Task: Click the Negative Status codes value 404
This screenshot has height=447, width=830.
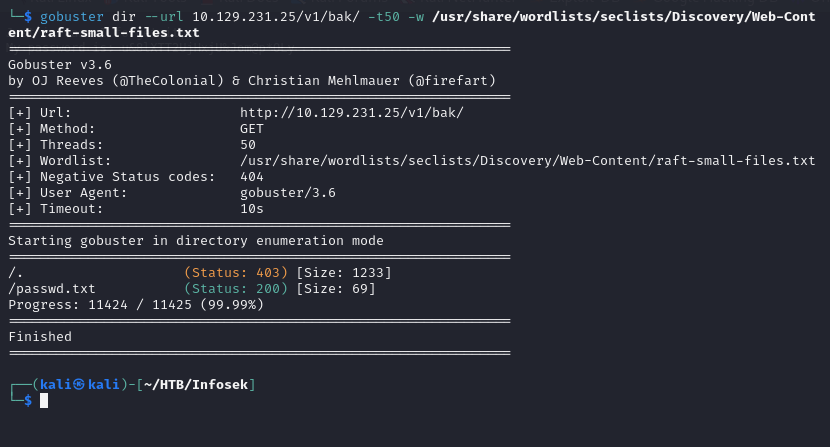Action: pos(251,177)
